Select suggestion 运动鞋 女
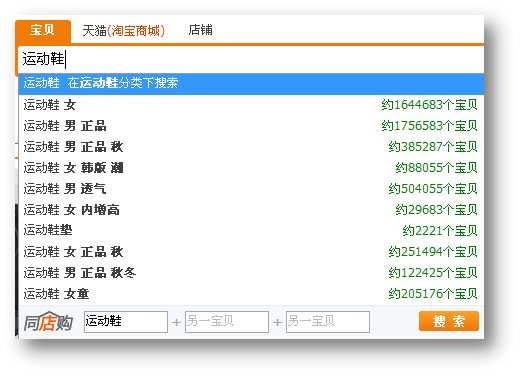The height and width of the screenshot is (376, 521). pos(251,105)
